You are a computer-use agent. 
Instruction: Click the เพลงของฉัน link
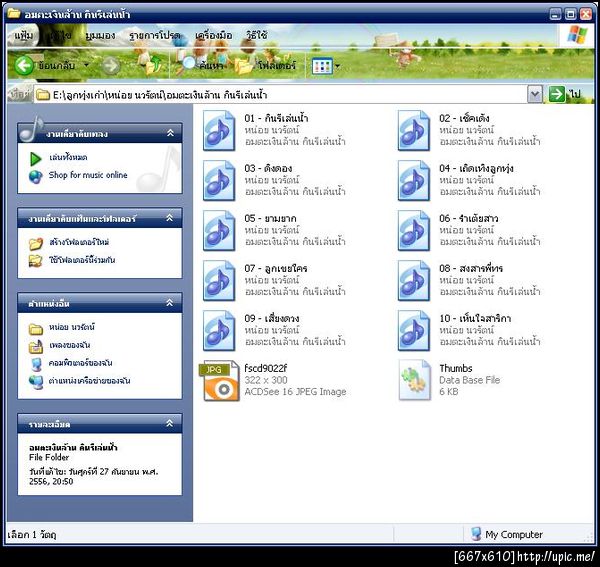[69, 345]
